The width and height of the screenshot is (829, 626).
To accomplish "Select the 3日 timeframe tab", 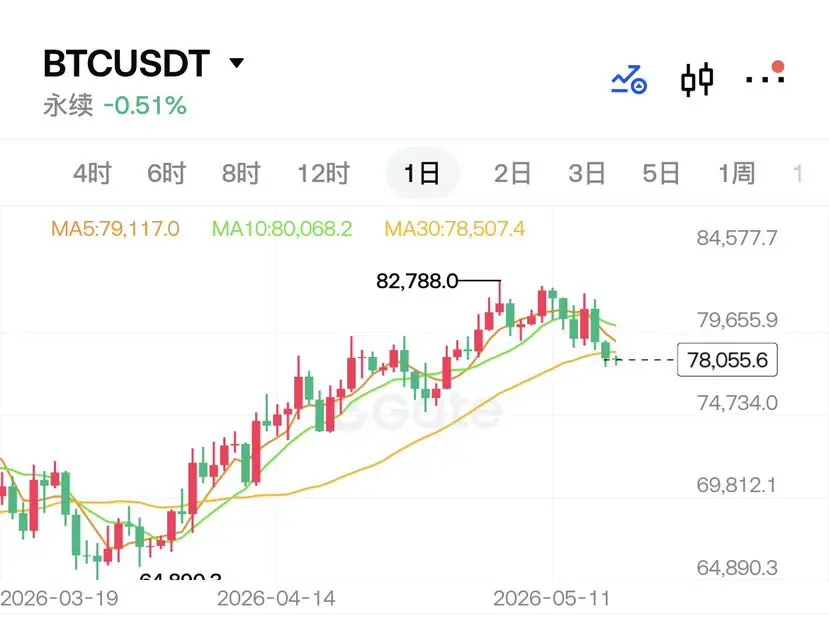I will click(587, 173).
